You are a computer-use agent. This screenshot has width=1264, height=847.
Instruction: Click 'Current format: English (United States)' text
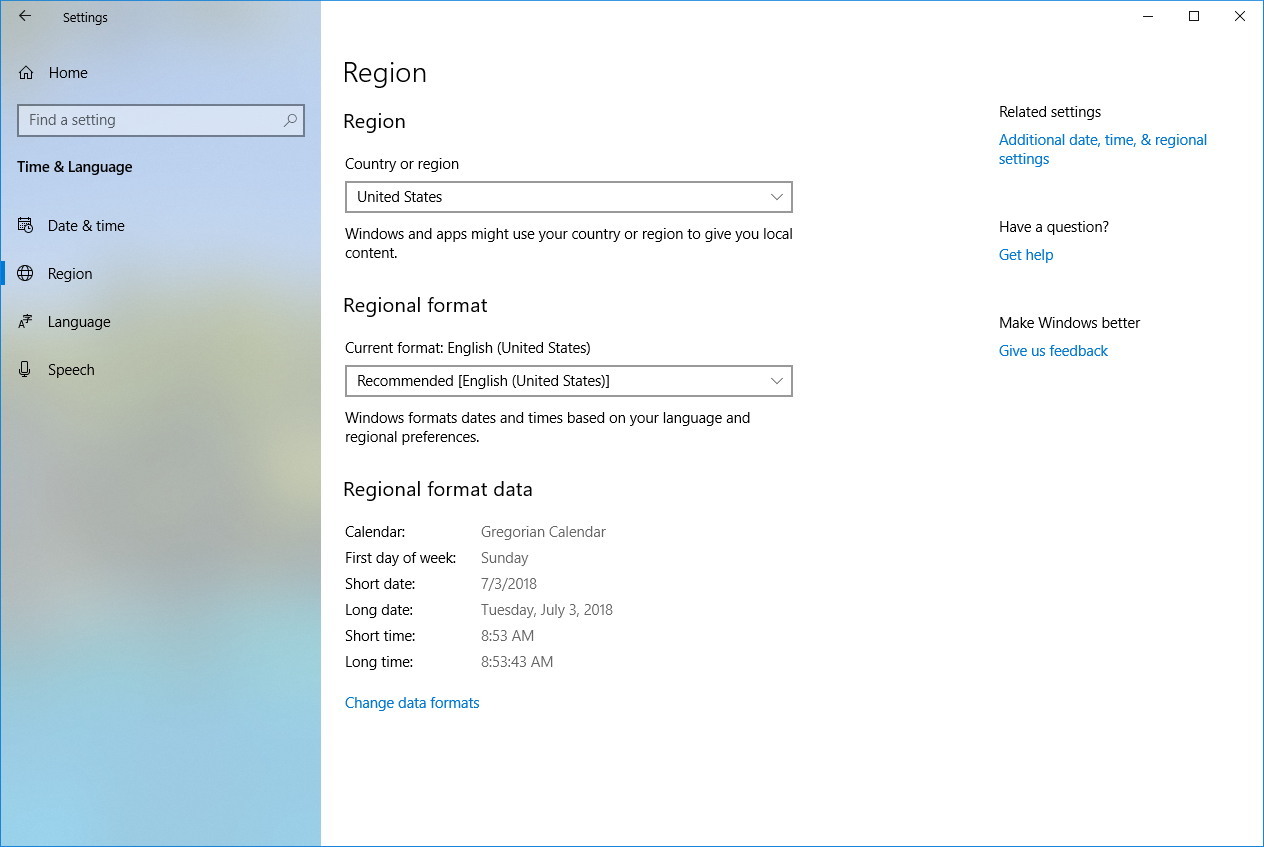coord(468,348)
